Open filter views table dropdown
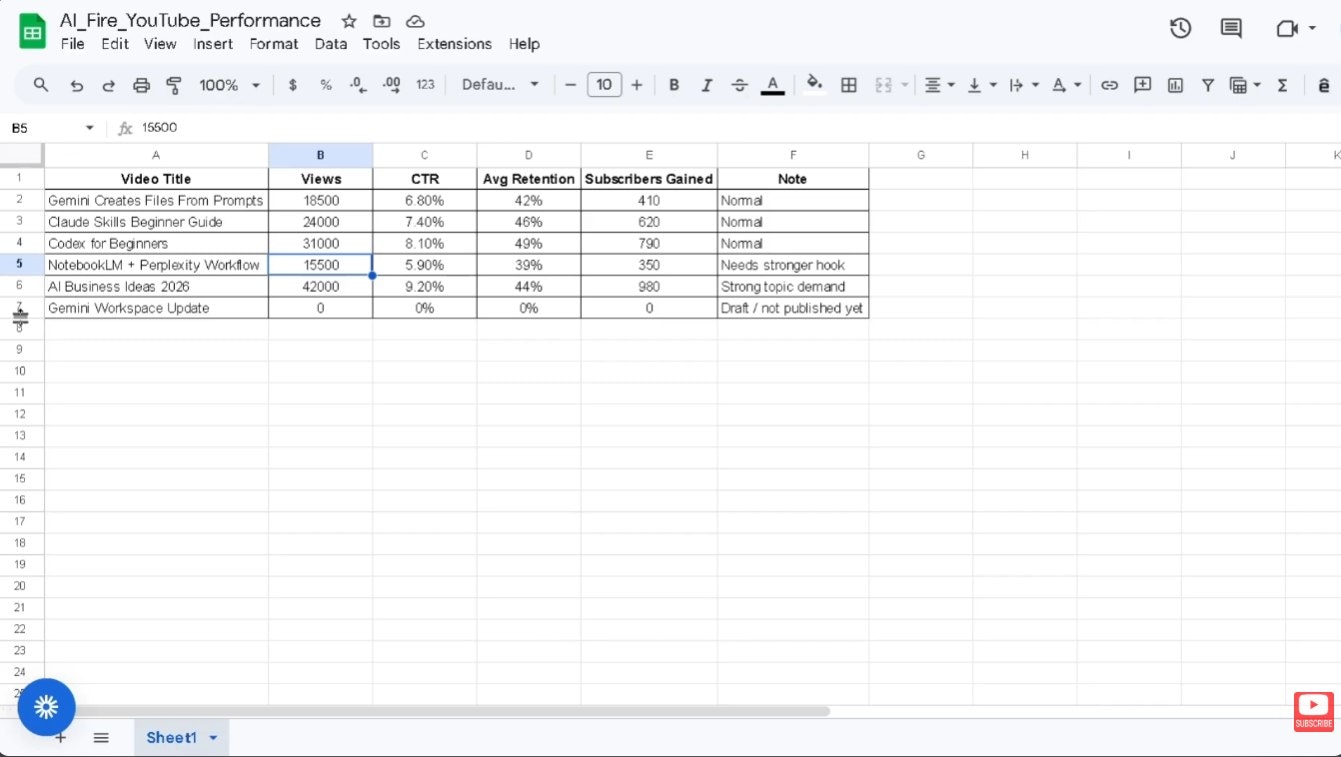The height and width of the screenshot is (757, 1341). (1245, 85)
